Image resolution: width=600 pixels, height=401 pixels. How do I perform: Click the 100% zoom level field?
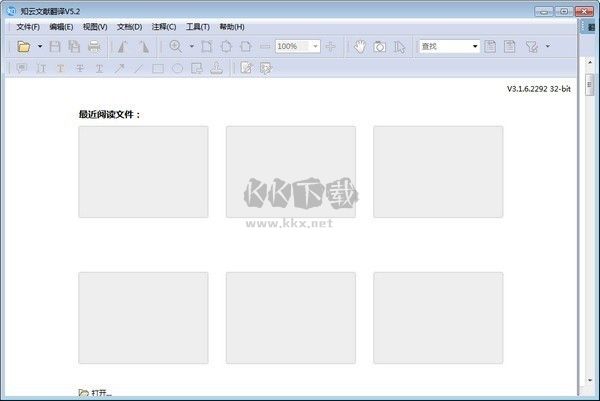pyautogui.click(x=292, y=46)
